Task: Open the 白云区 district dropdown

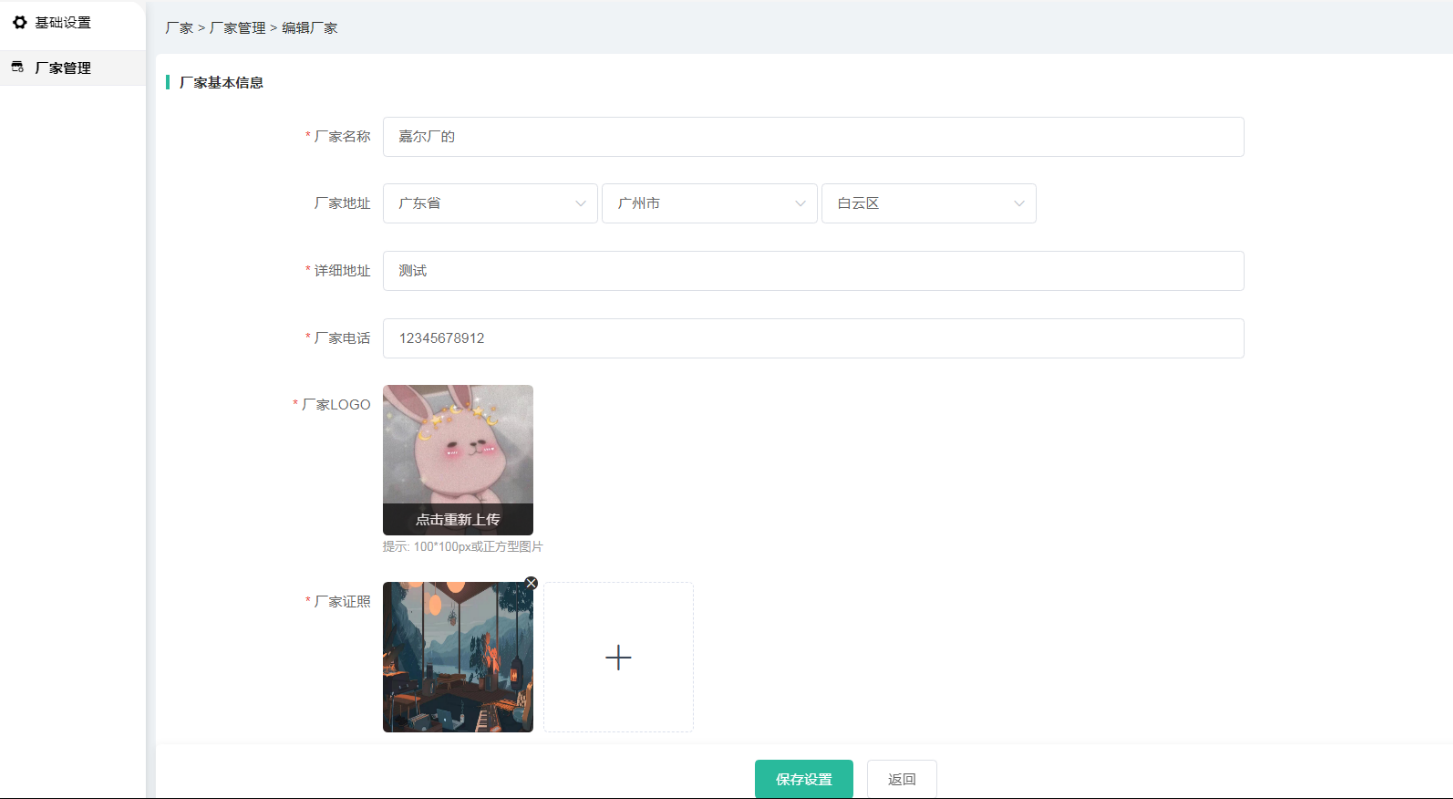Action: click(x=929, y=203)
